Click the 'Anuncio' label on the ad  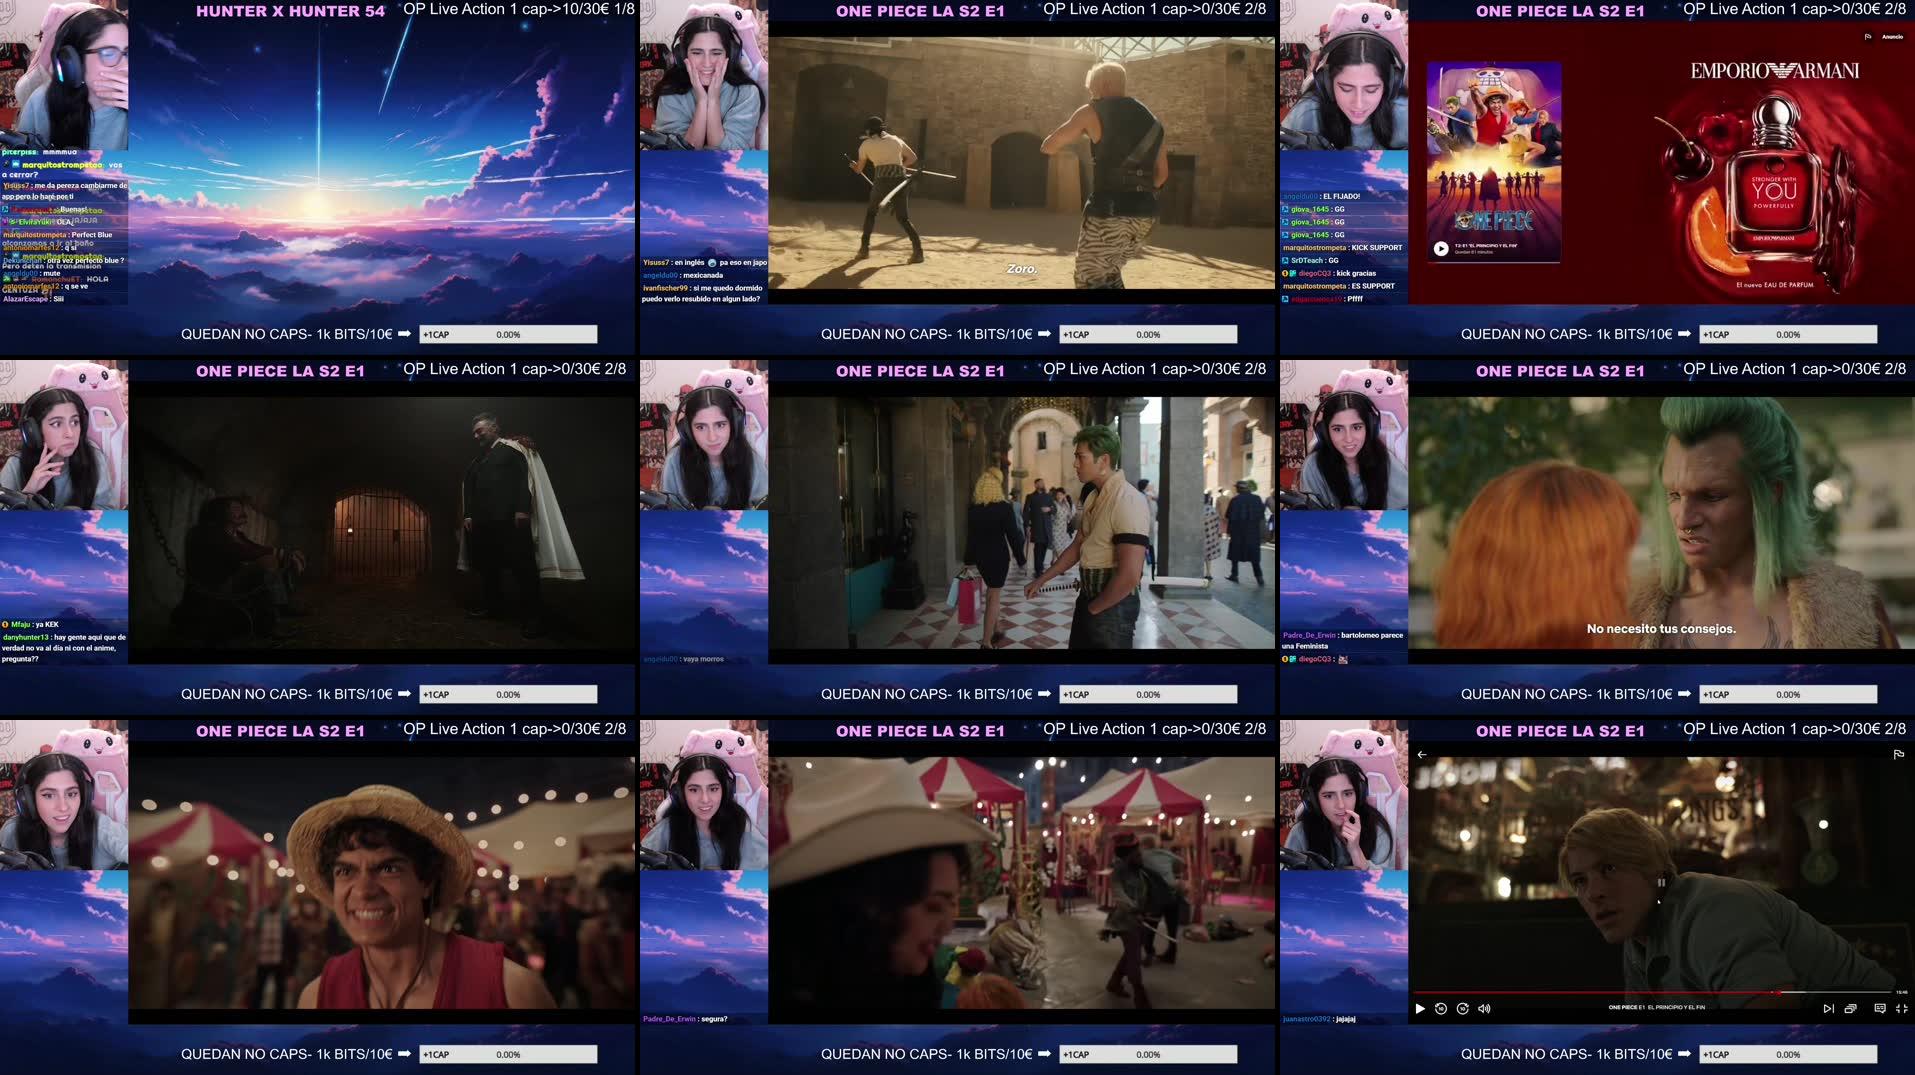(x=1893, y=37)
